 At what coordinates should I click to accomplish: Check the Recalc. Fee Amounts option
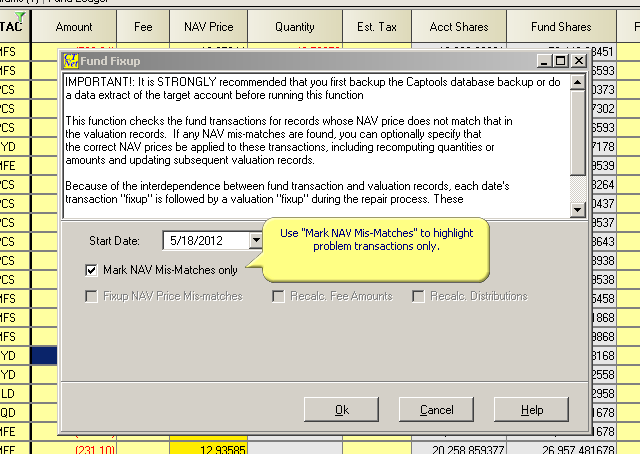point(279,296)
